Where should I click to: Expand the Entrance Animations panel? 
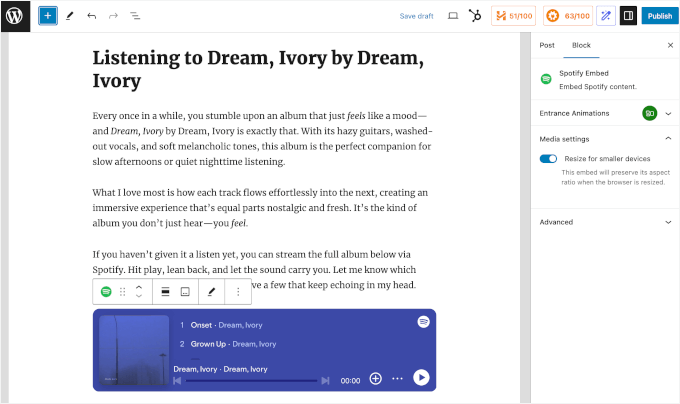(x=668, y=114)
